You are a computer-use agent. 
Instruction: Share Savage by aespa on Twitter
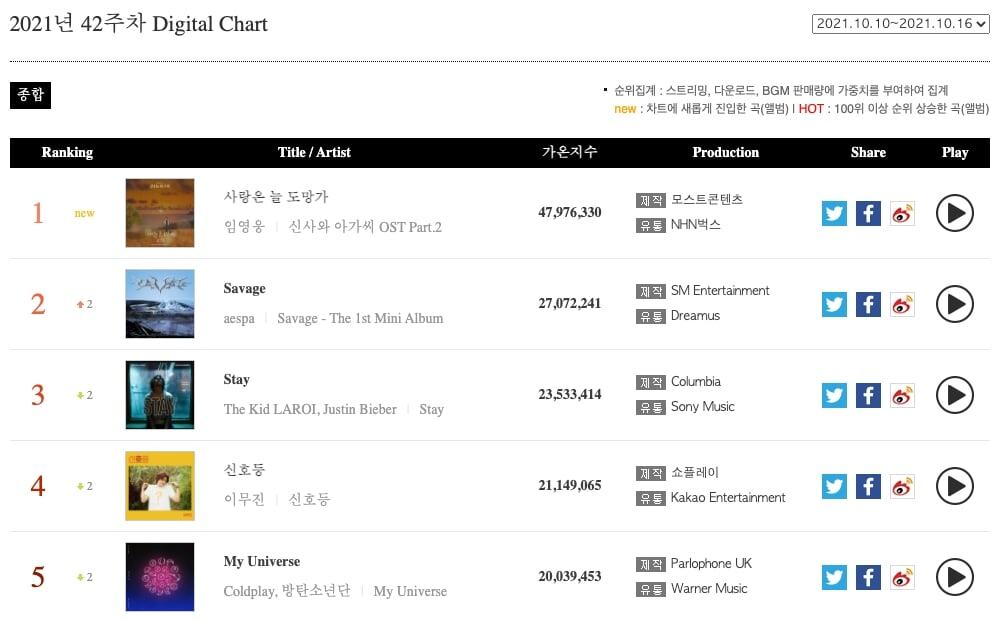pyautogui.click(x=834, y=304)
